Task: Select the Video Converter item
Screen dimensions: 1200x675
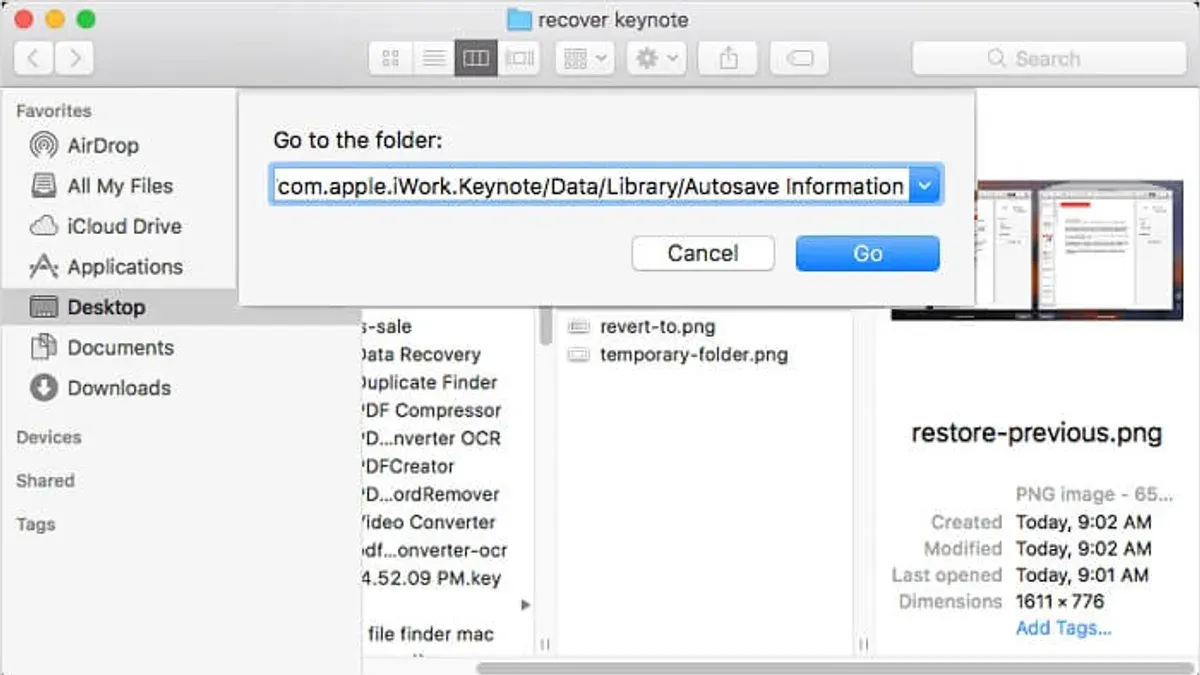Action: tap(427, 522)
